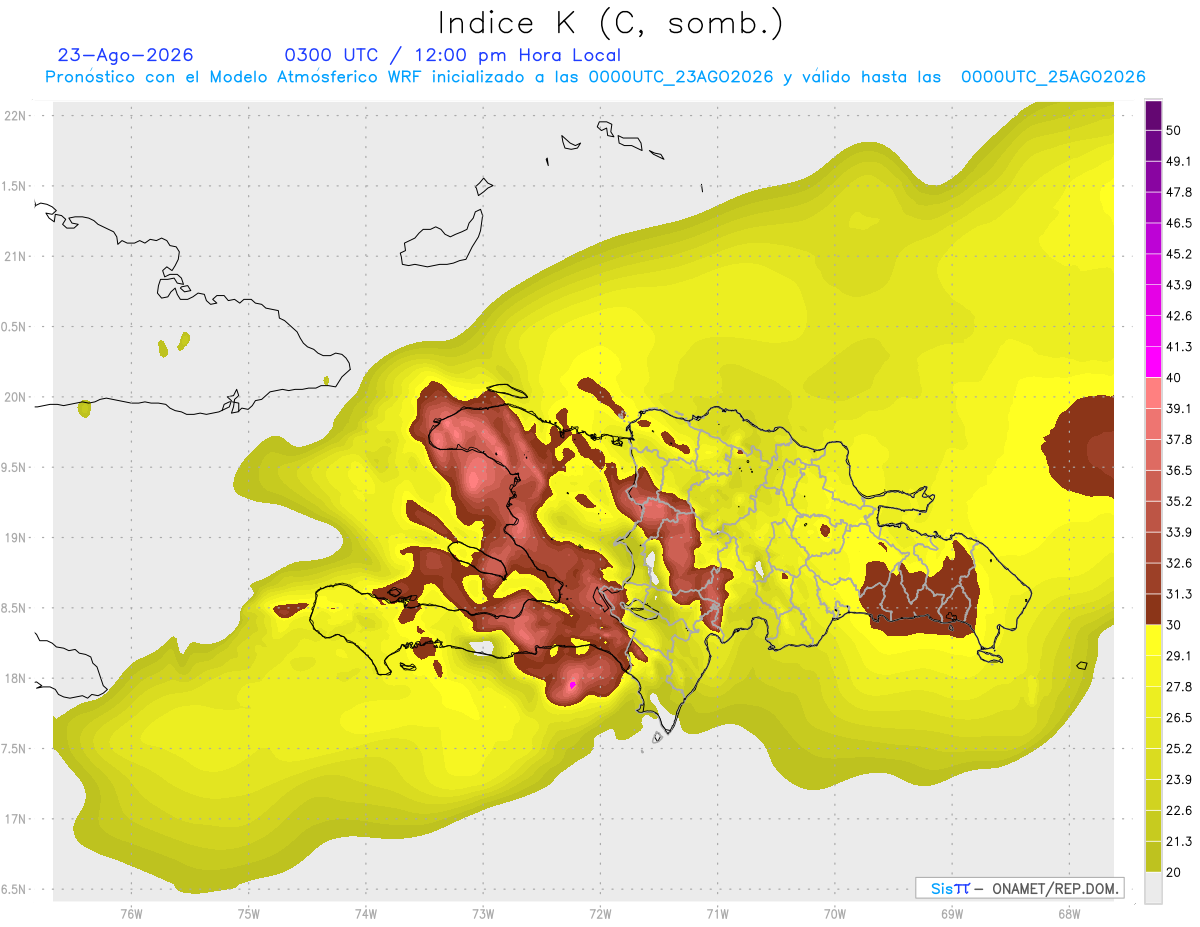The width and height of the screenshot is (1200, 927).
Task: Click the "0000UTC_23AGO2026" initialization time text
Action: 681,77
